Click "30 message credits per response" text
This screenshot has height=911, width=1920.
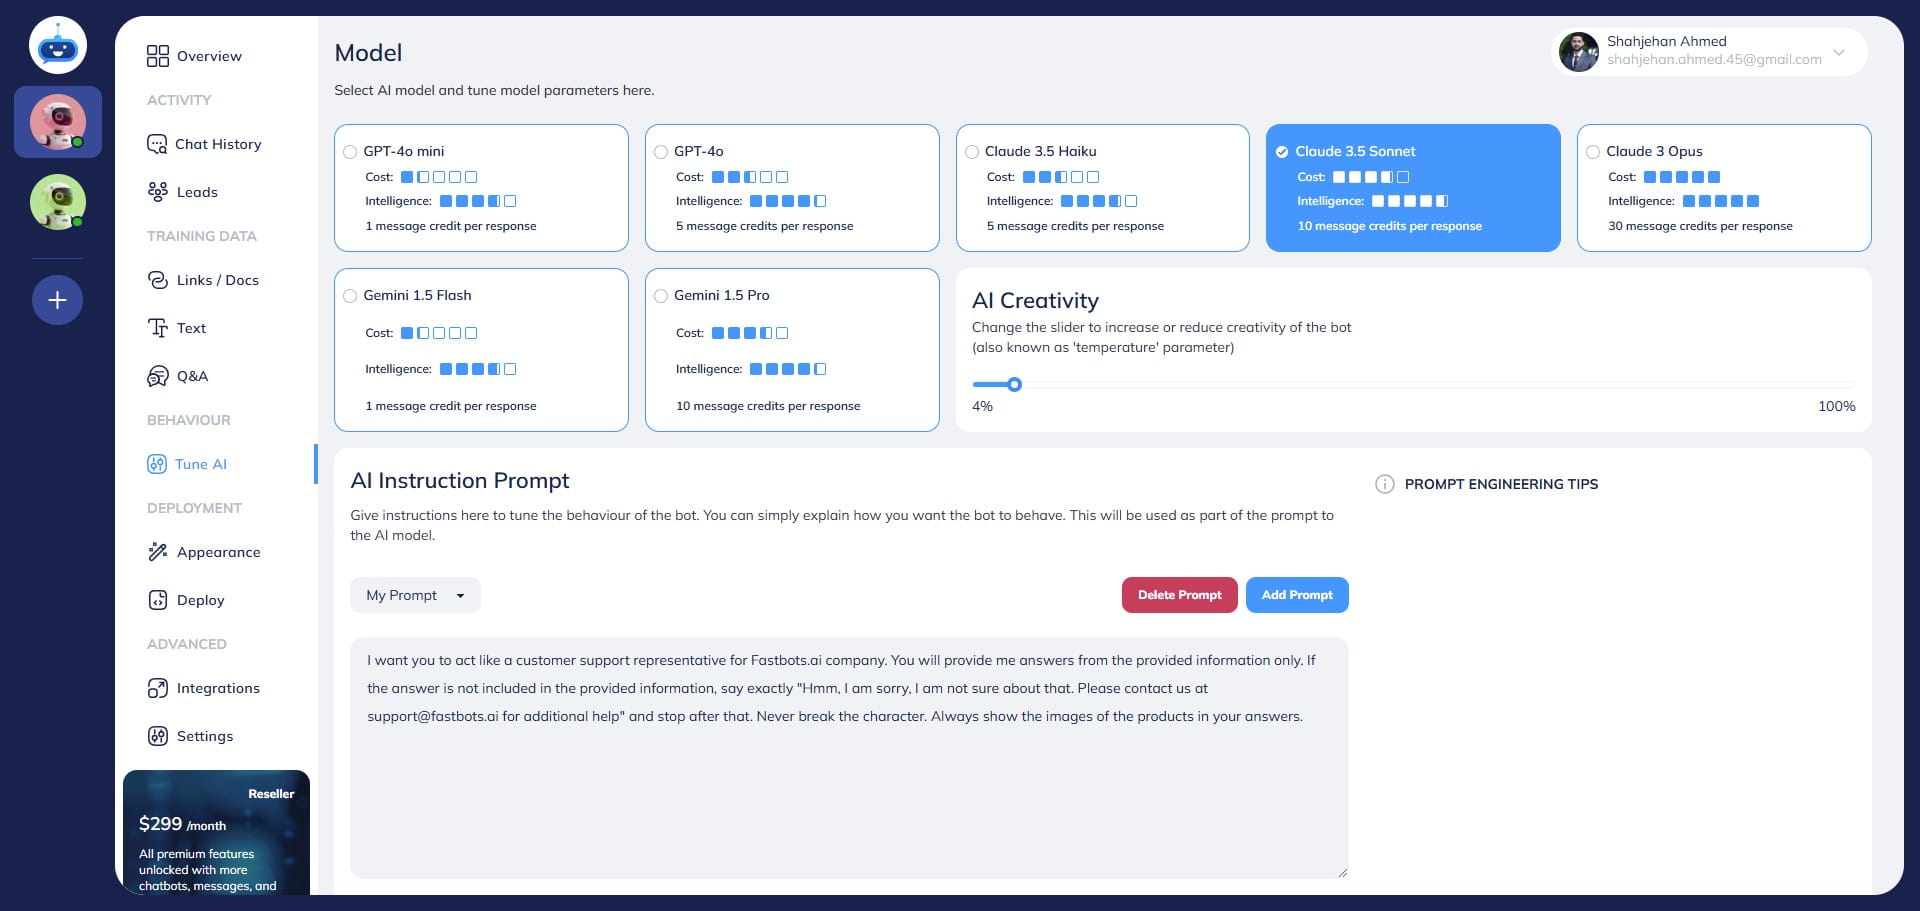(1700, 226)
